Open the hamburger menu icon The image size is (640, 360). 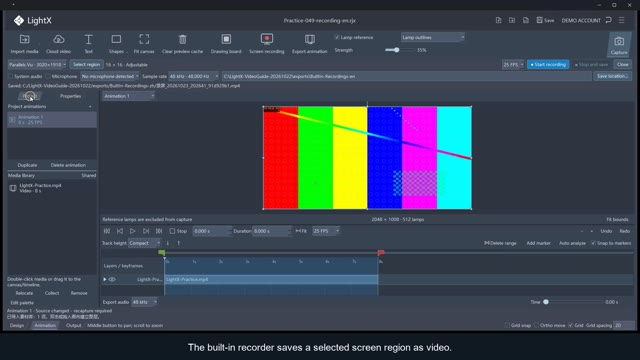(622, 20)
